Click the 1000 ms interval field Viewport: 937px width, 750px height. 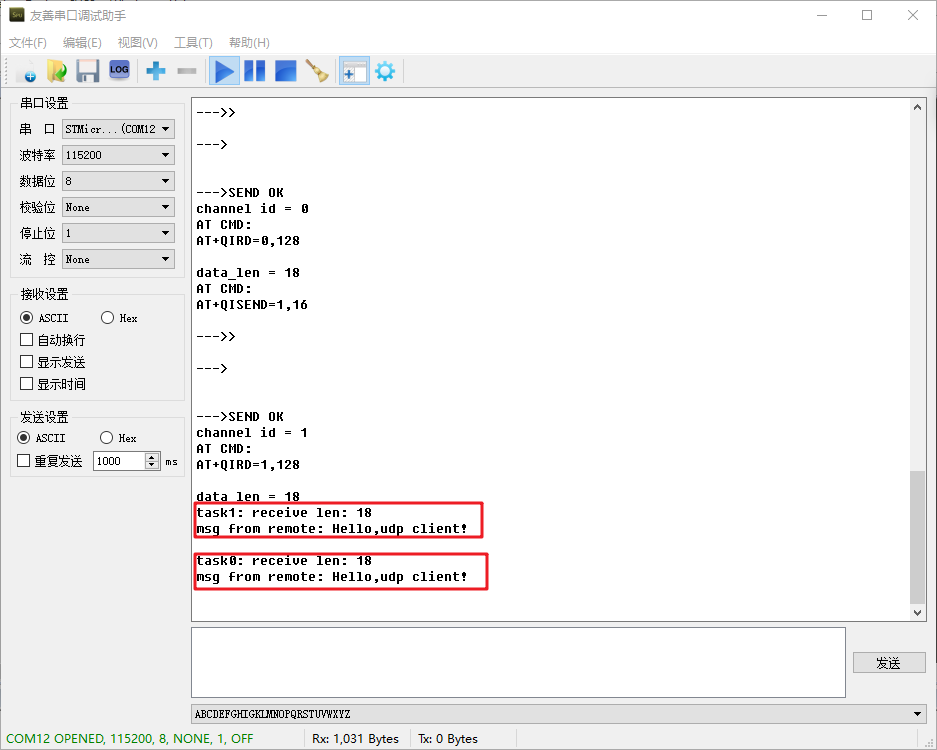click(x=119, y=461)
